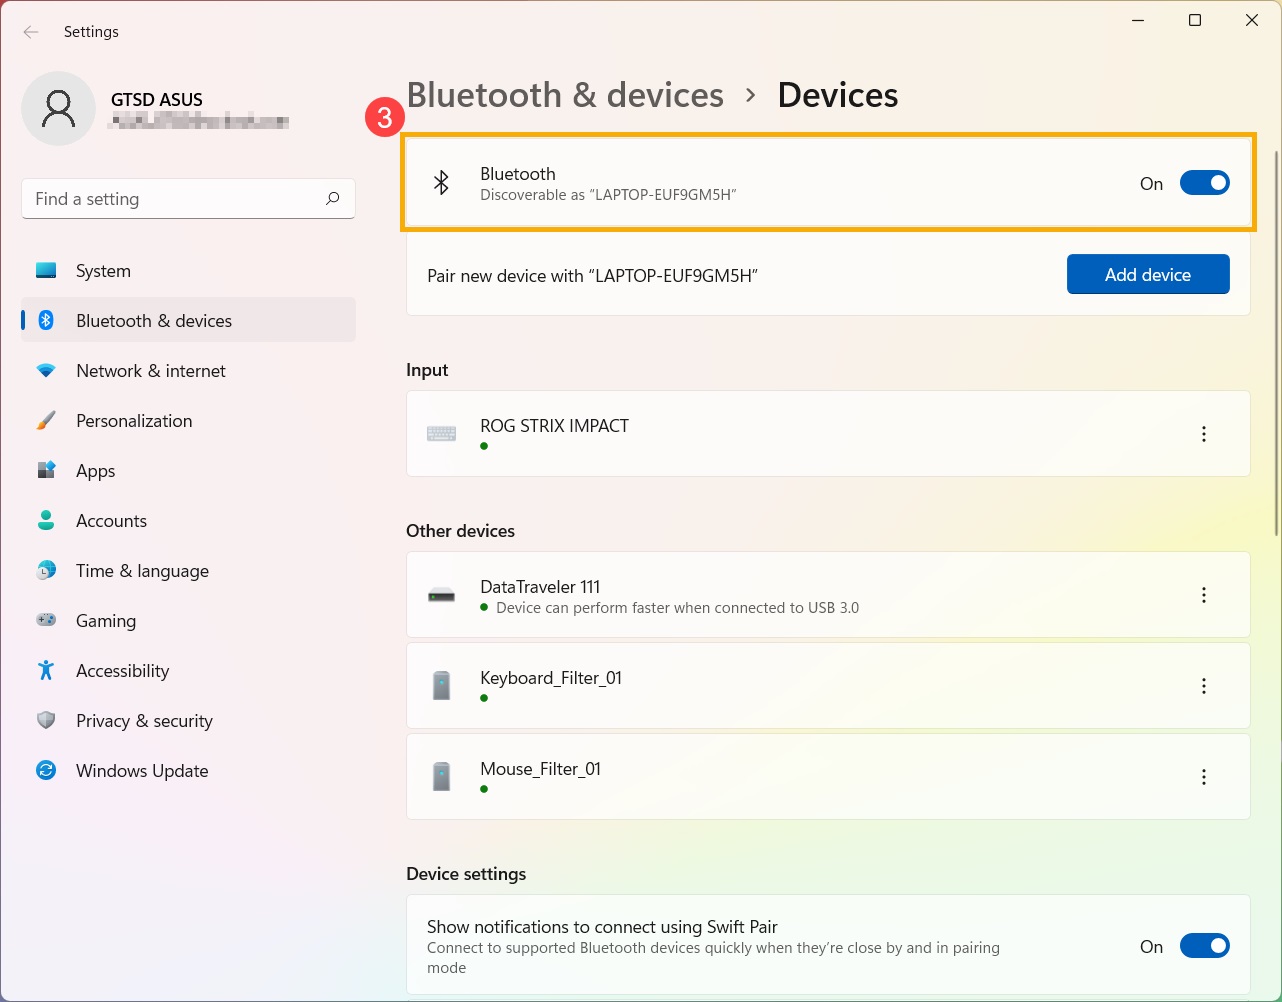Screen dimensions: 1282x1002
Task: Click the Gaming controller icon
Action: (46, 621)
